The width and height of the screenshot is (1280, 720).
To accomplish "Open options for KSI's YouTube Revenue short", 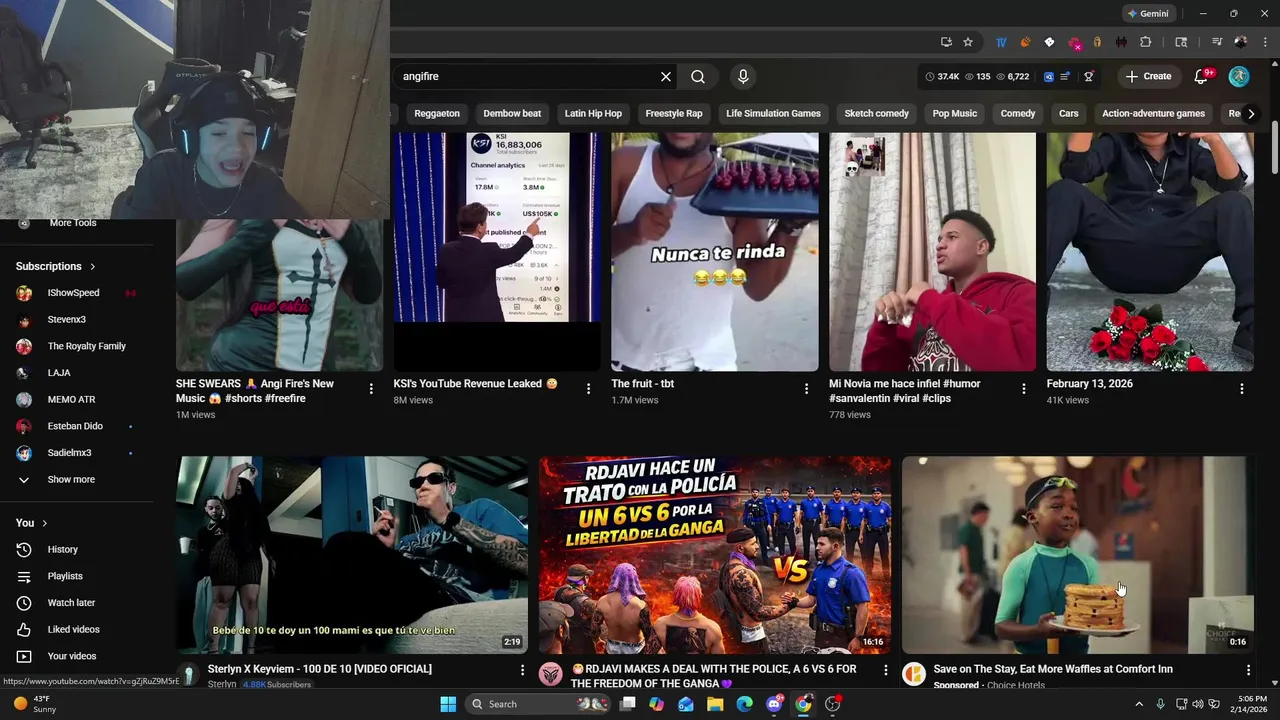I will (588, 389).
